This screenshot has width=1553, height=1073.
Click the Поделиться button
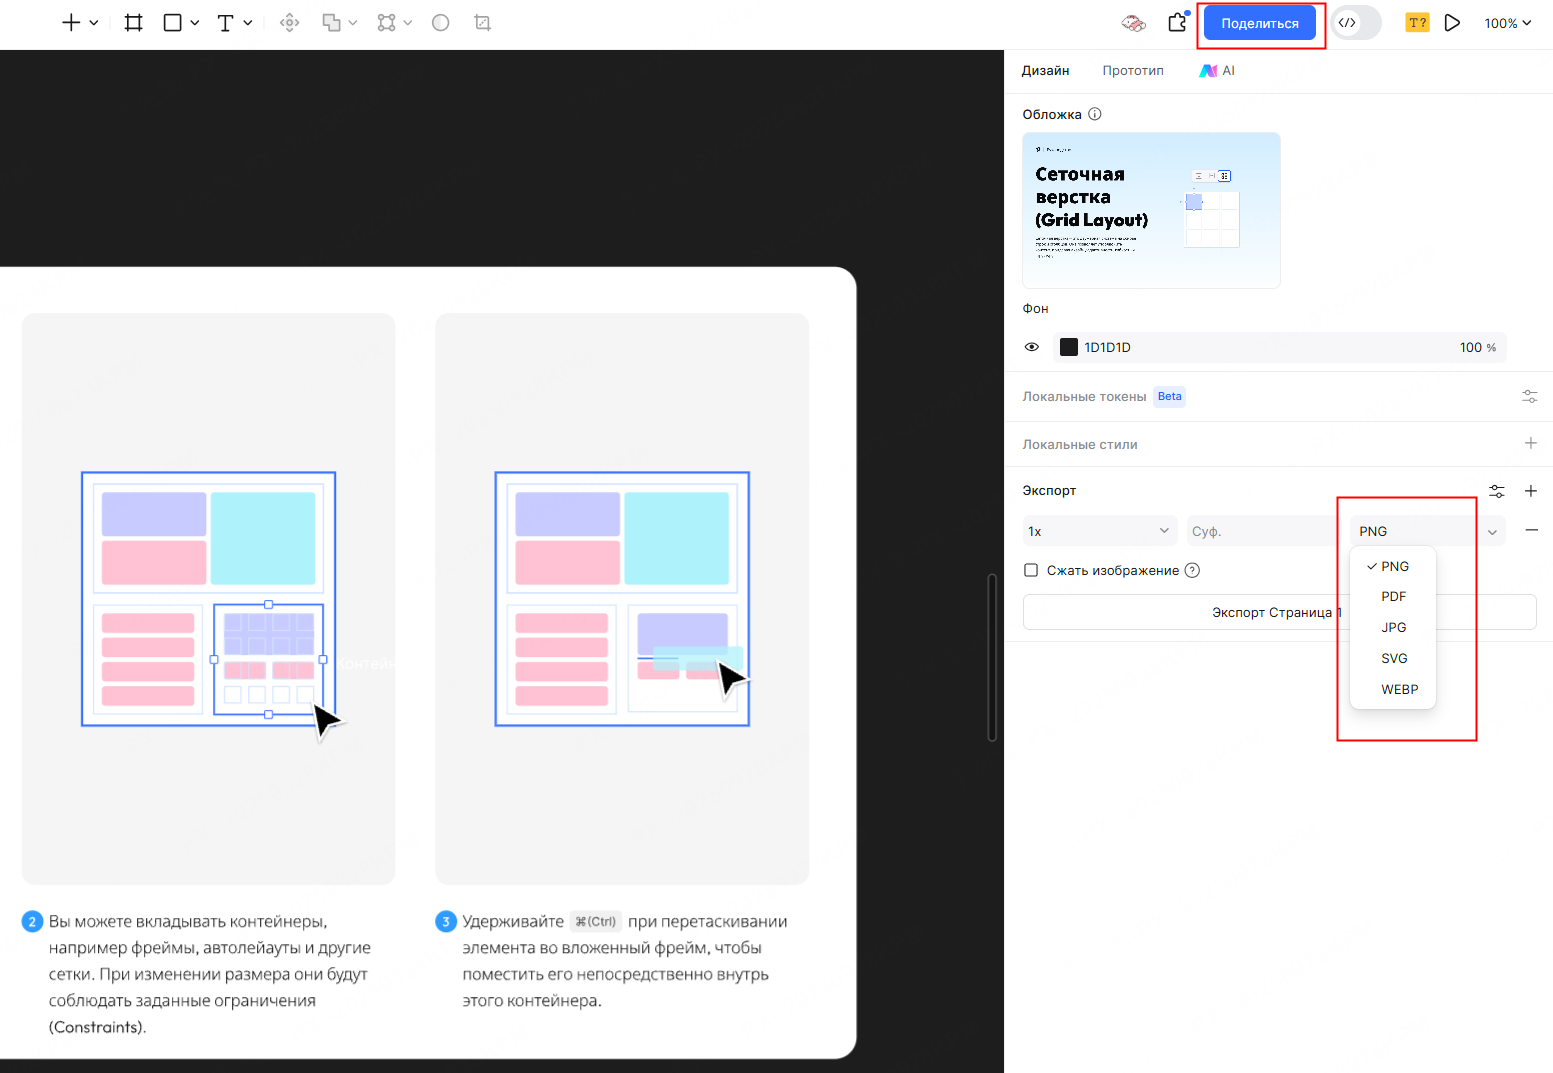[x=1259, y=23]
